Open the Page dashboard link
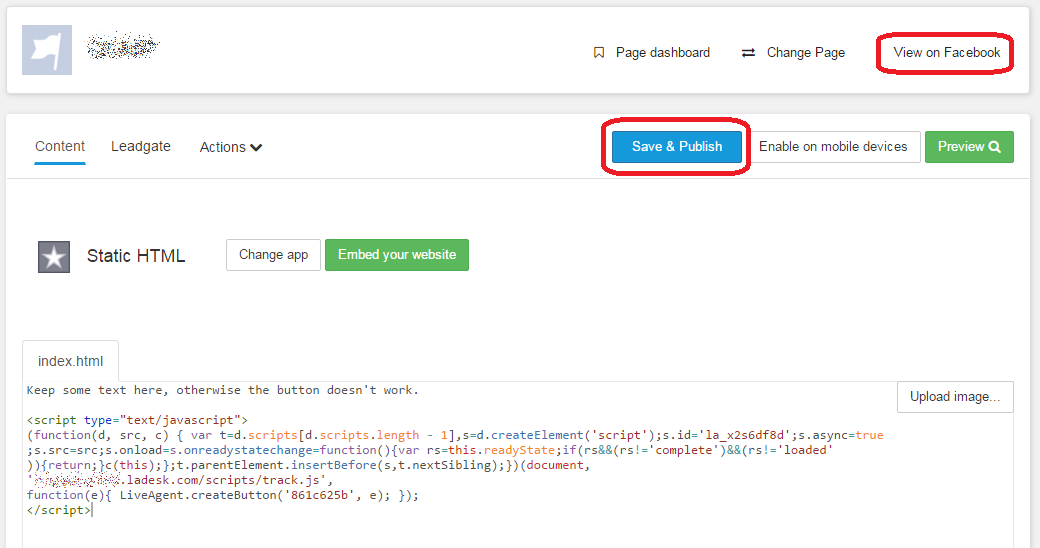 [652, 52]
